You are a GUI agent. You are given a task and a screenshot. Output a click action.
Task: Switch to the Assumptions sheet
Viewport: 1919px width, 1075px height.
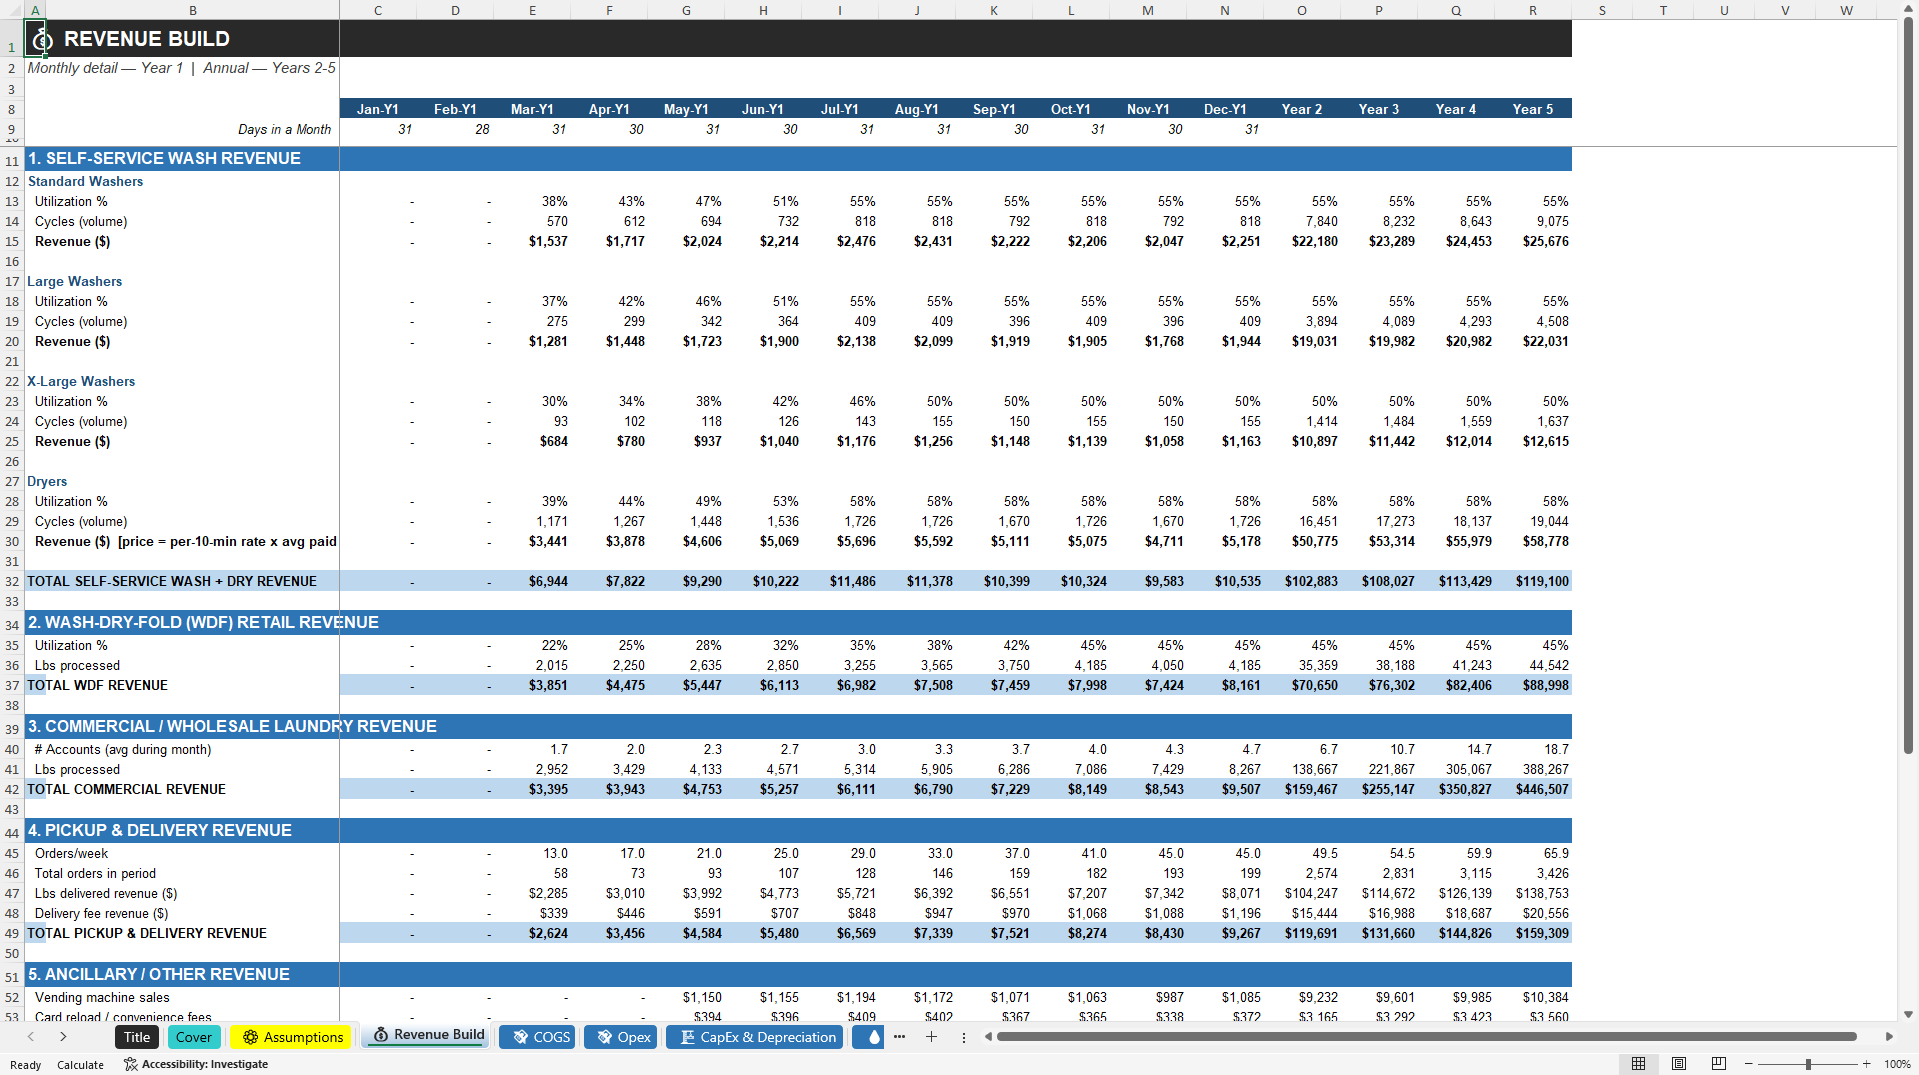coord(291,1037)
